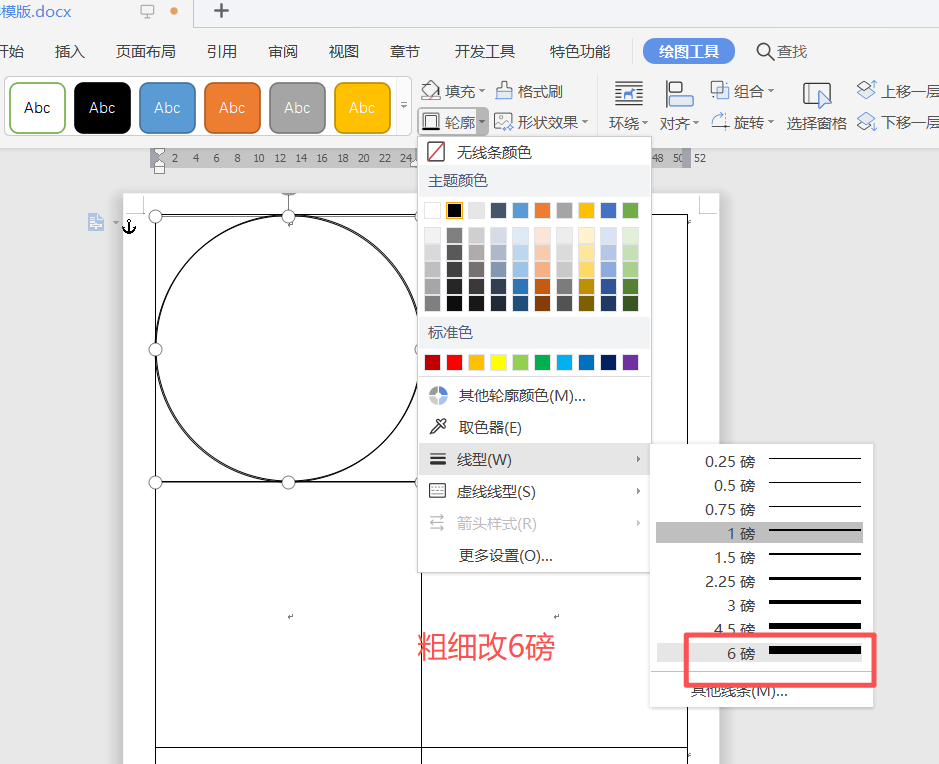Viewport: 939px width, 764px height.
Task: Click the 模版.docx document tab
Action: tap(36, 11)
